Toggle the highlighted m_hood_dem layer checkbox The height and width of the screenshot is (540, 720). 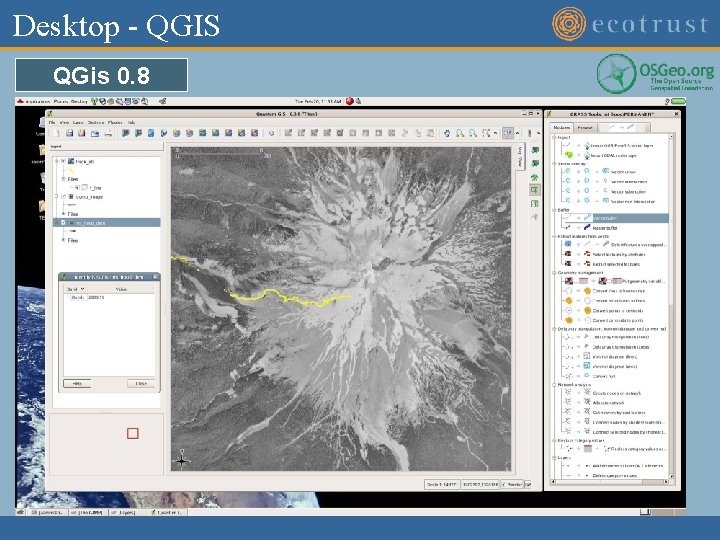[63, 223]
